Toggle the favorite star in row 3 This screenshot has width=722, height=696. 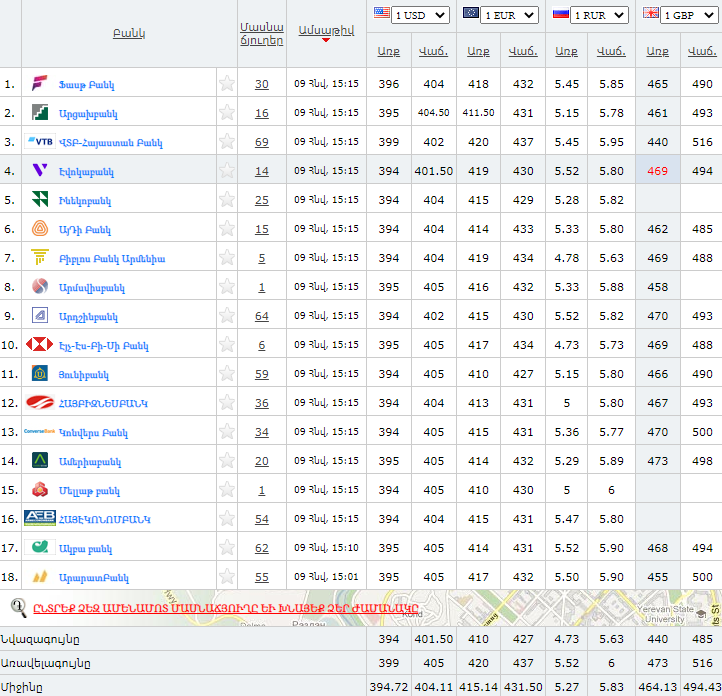coord(227,141)
